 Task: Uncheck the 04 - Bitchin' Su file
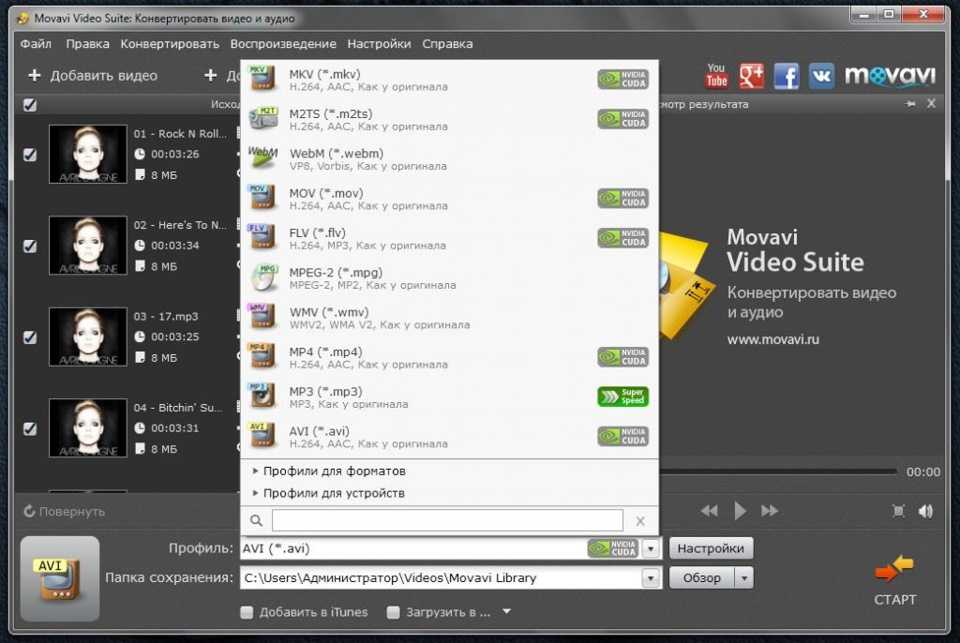coord(29,428)
